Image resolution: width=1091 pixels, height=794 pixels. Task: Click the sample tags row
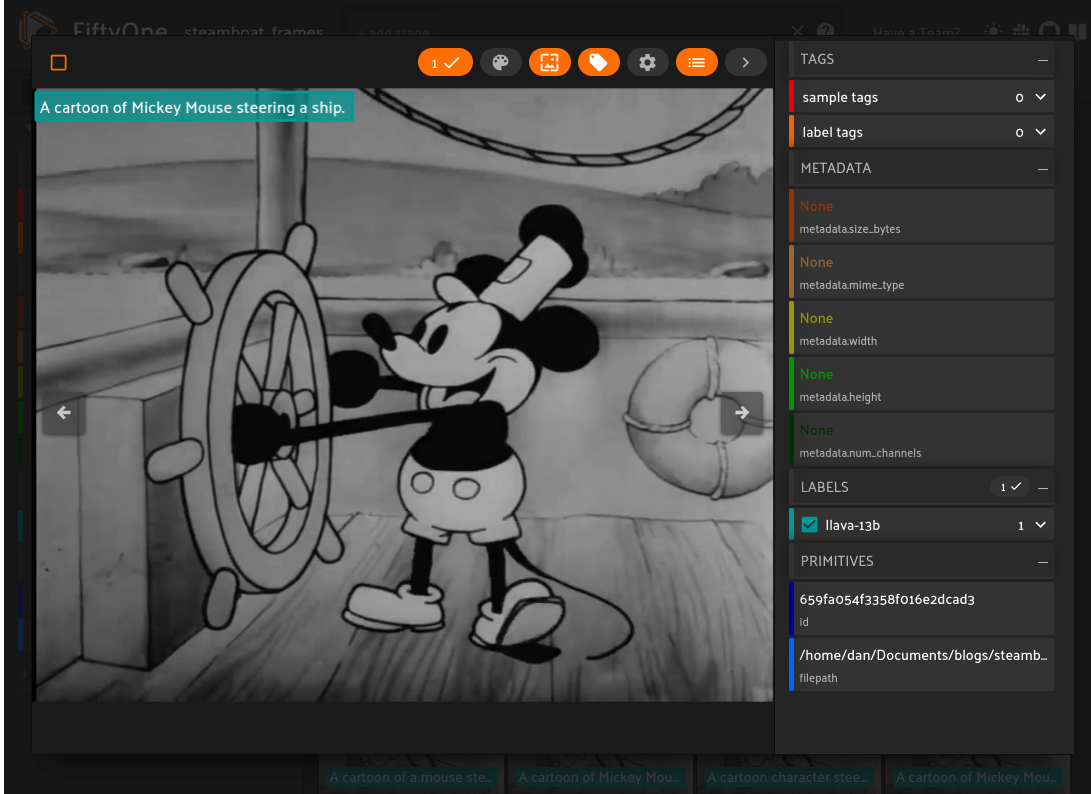coord(921,97)
